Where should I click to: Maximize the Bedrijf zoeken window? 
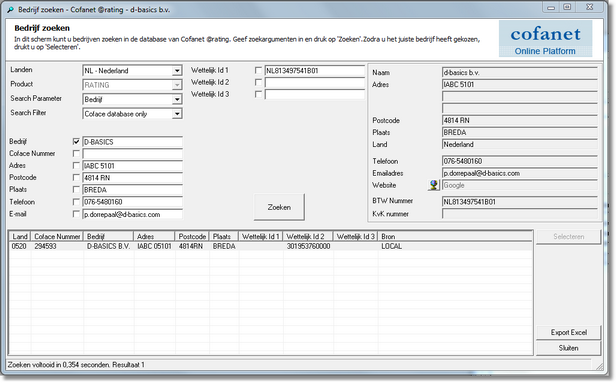[567, 7]
